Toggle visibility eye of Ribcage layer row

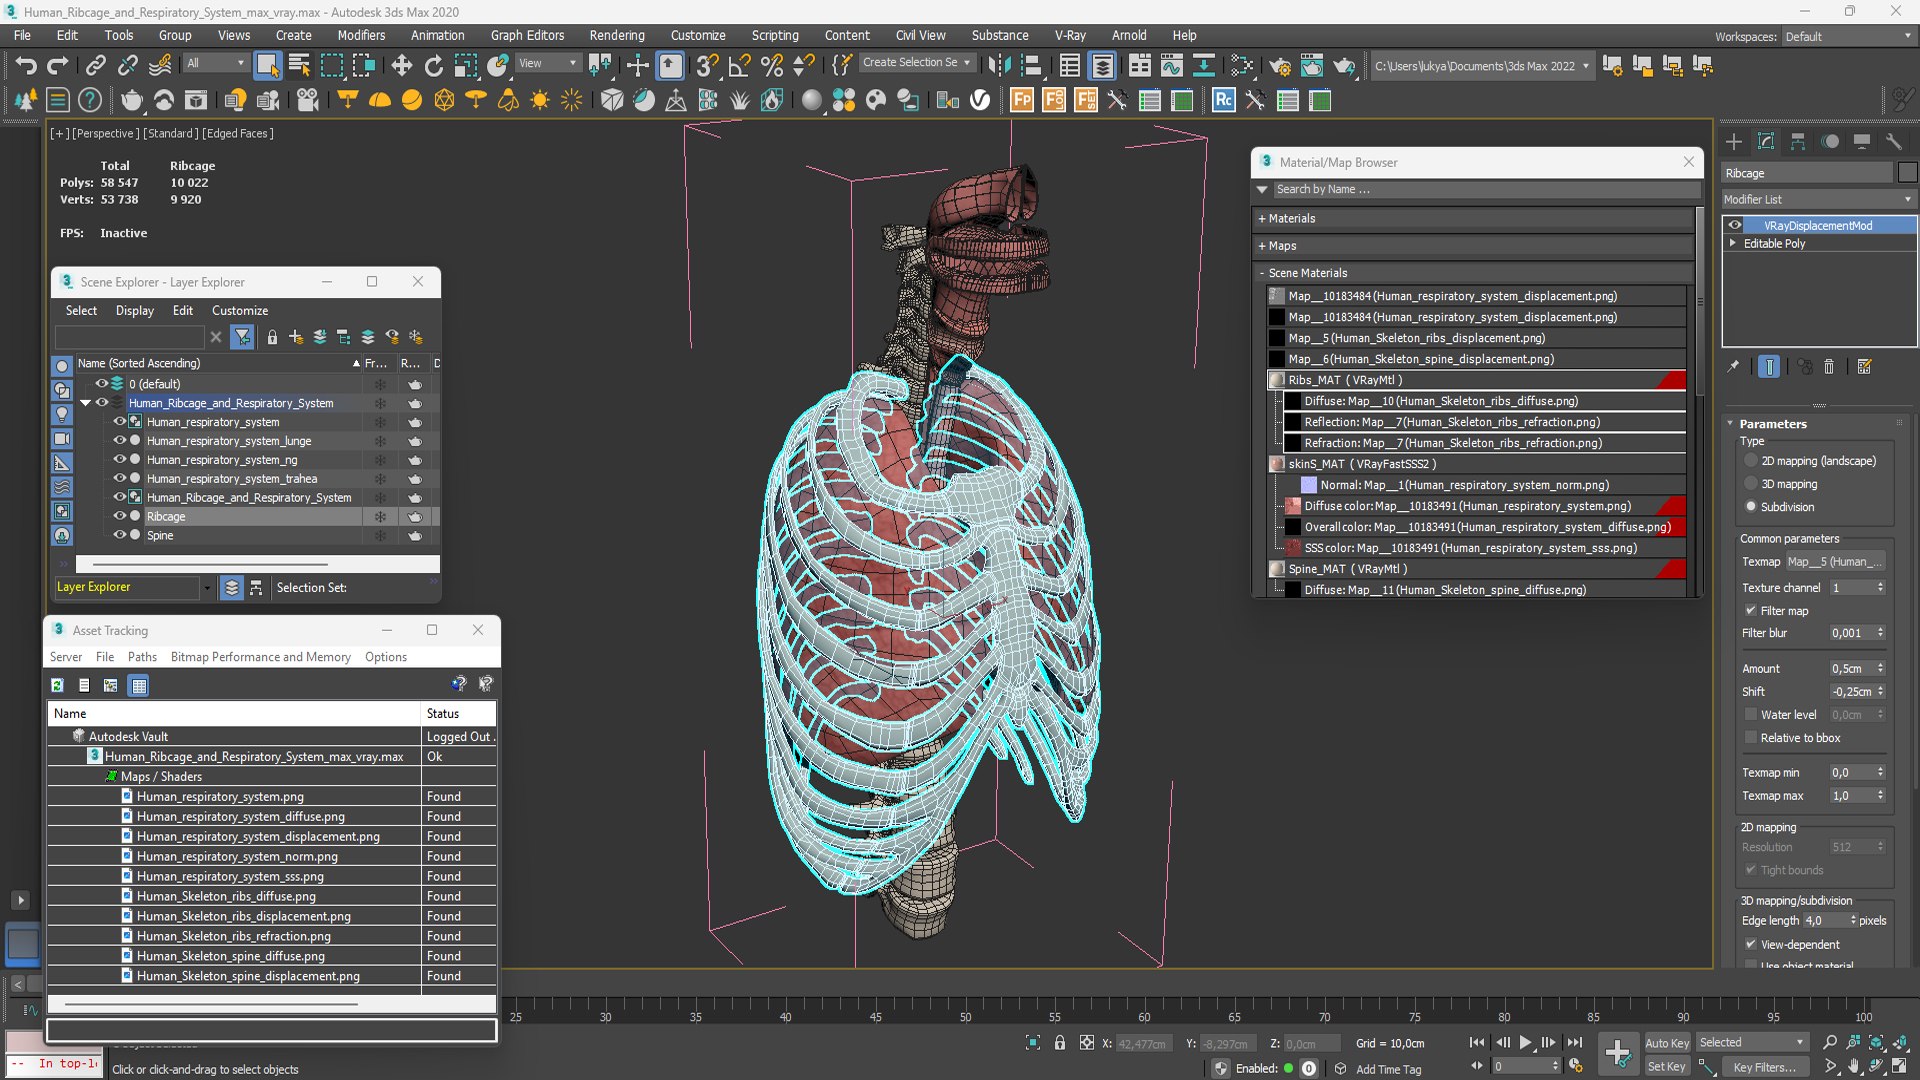coord(119,516)
